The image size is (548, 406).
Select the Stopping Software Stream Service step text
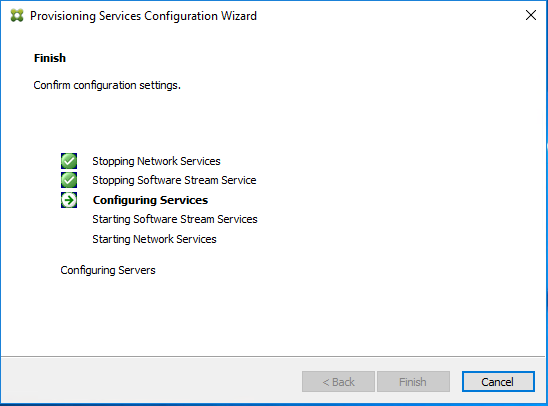[x=174, y=180]
